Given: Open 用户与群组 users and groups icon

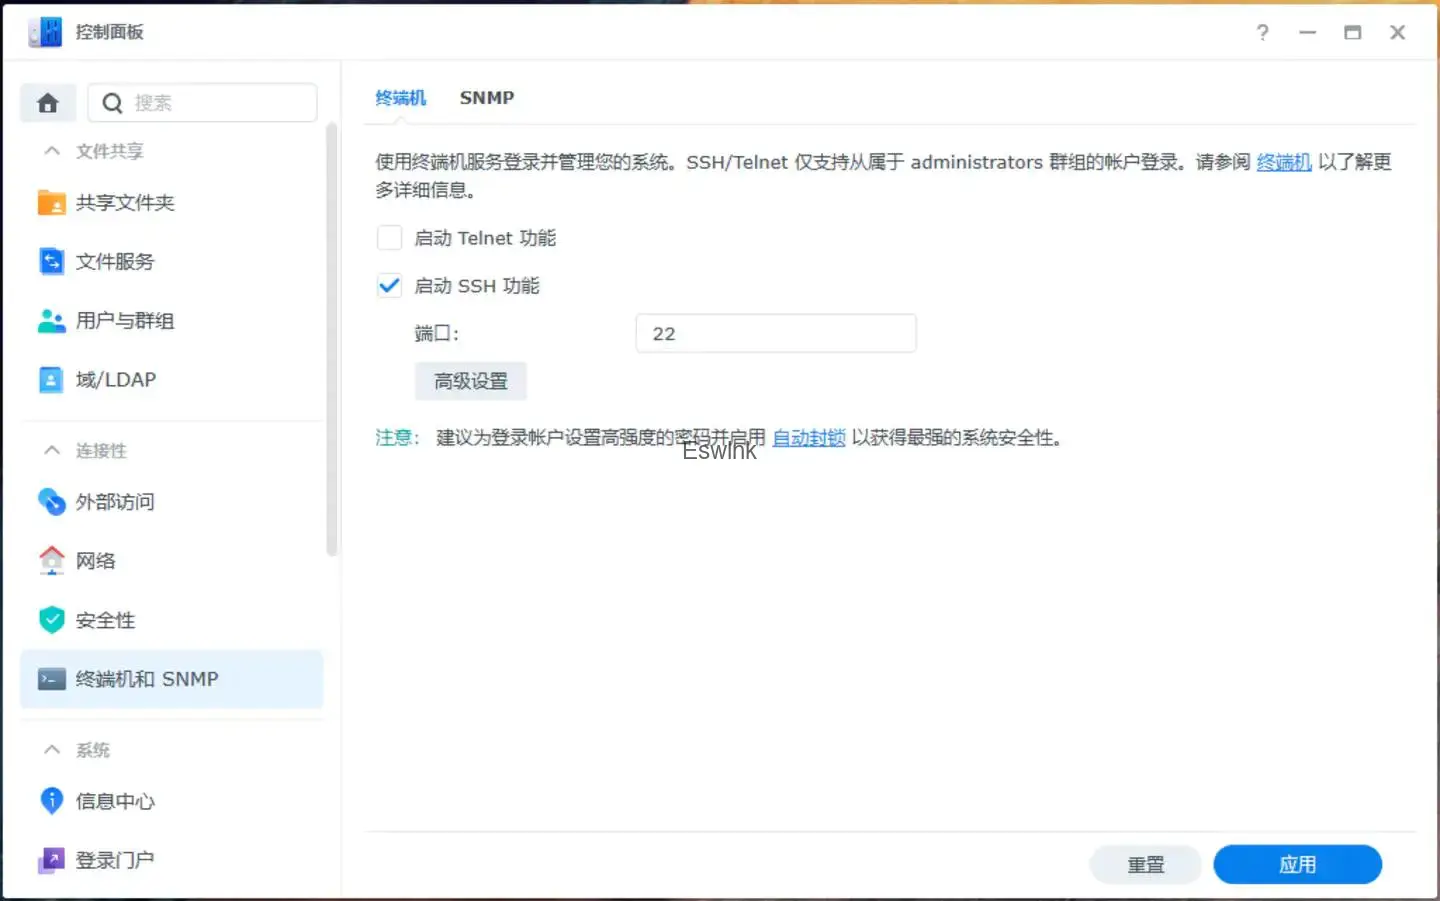Looking at the screenshot, I should click(51, 321).
